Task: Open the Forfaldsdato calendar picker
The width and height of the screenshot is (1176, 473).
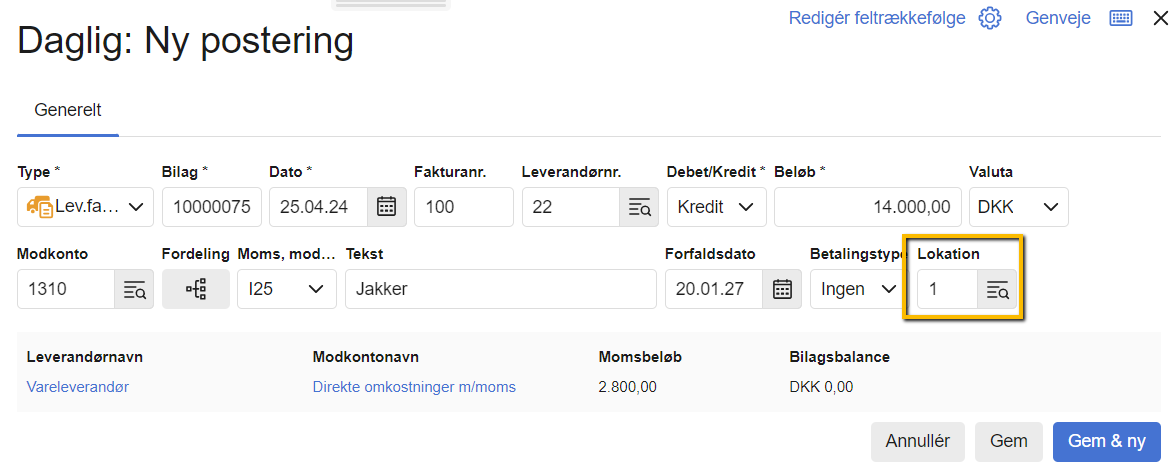Action: point(782,289)
